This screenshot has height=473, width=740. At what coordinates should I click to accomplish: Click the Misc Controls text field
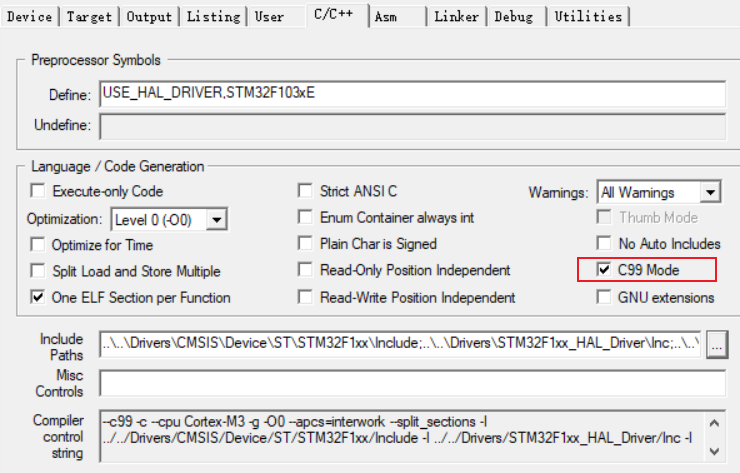click(x=412, y=383)
